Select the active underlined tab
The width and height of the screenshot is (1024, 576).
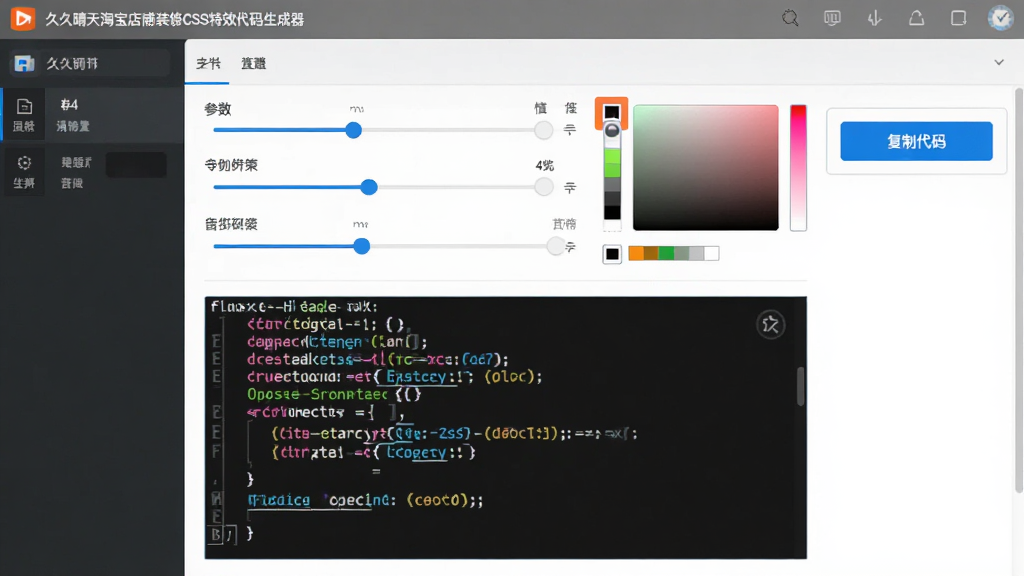208,63
